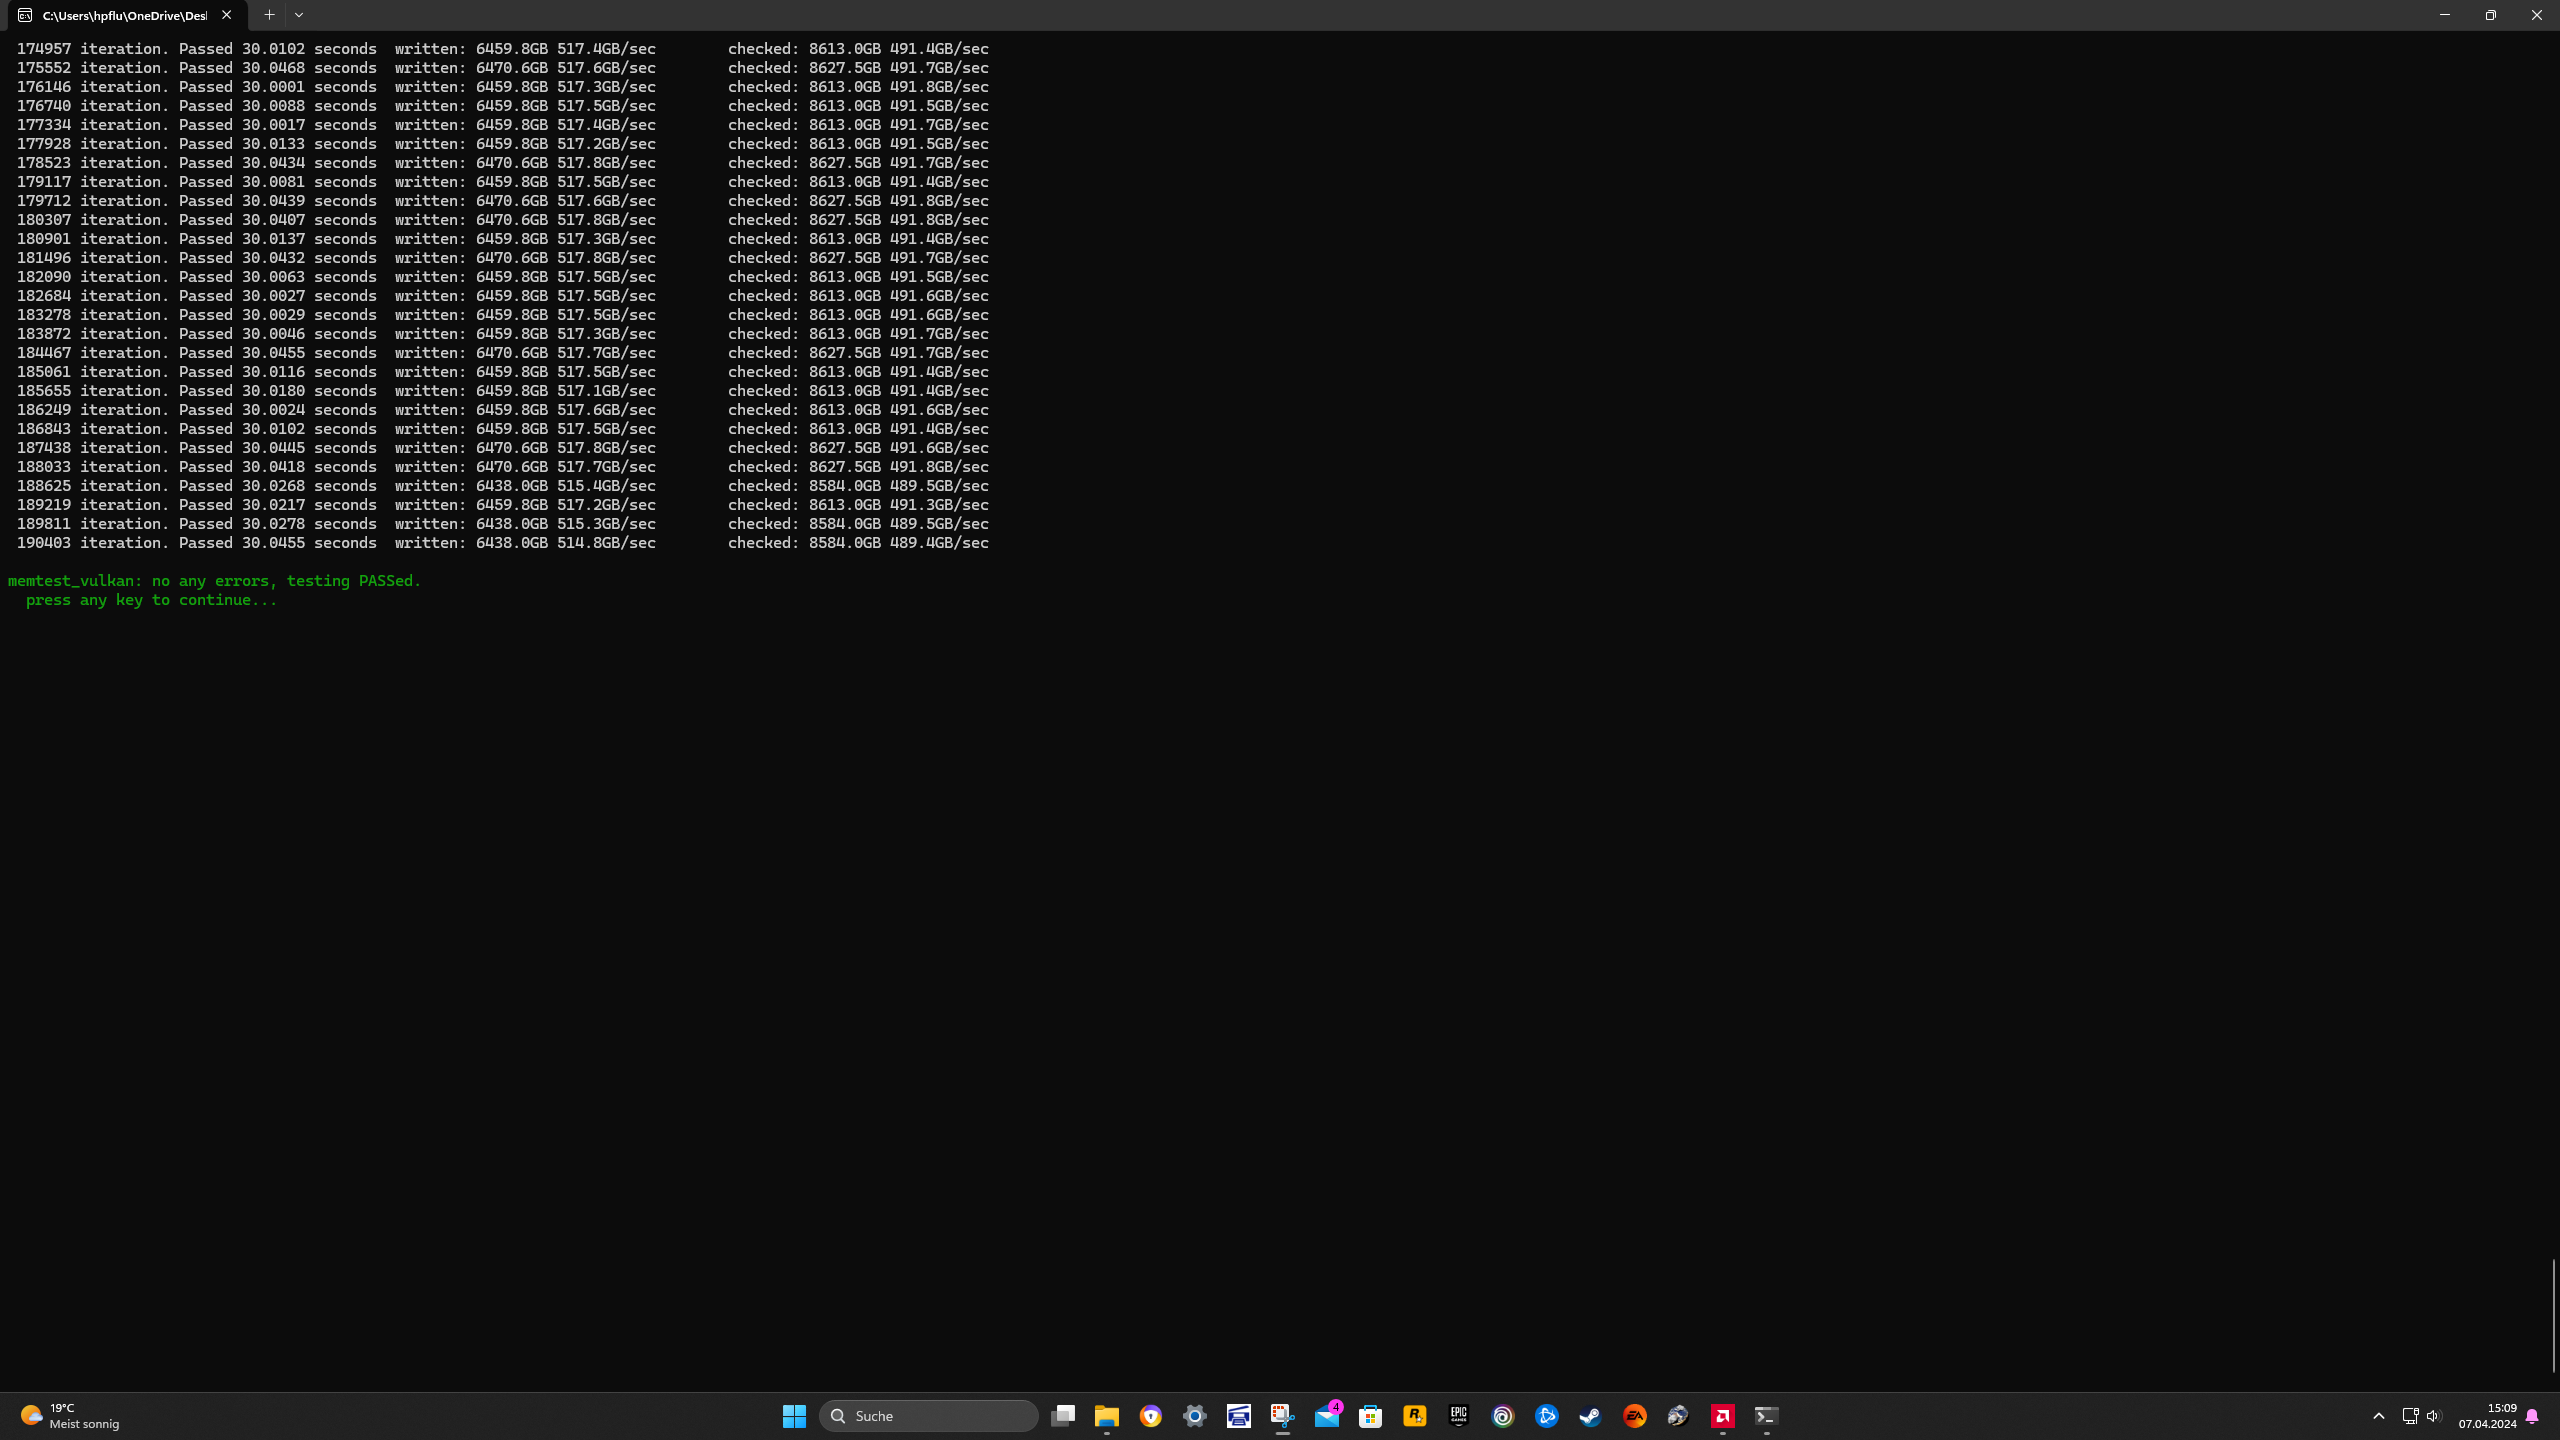Open Battle.net taskbar icon
2560x1440 pixels.
(x=1546, y=1416)
